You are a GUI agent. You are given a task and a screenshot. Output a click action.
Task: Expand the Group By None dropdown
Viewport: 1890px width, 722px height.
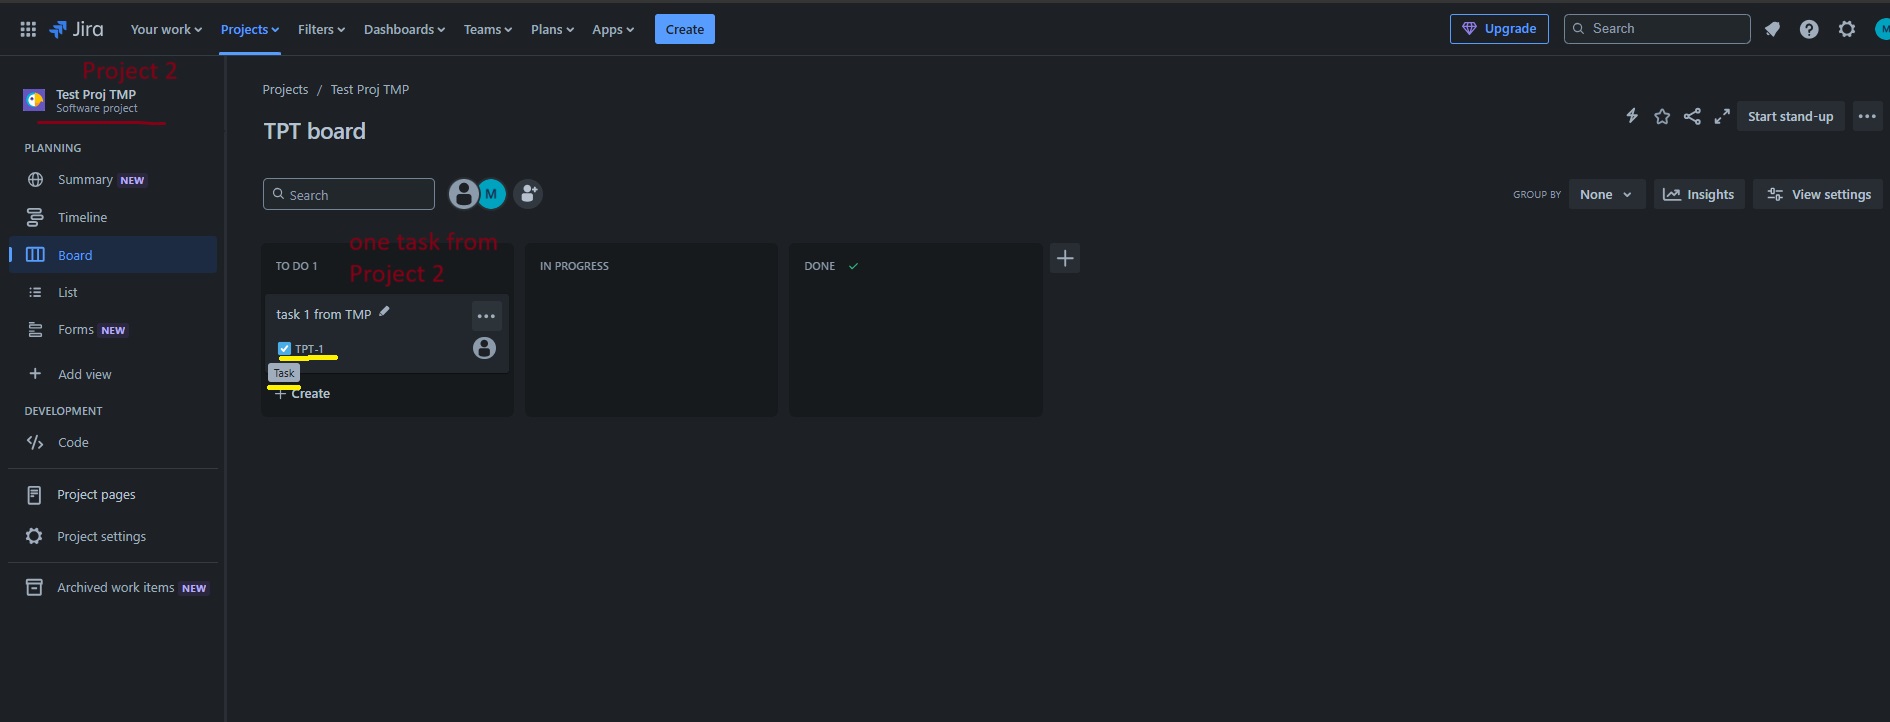(1607, 195)
